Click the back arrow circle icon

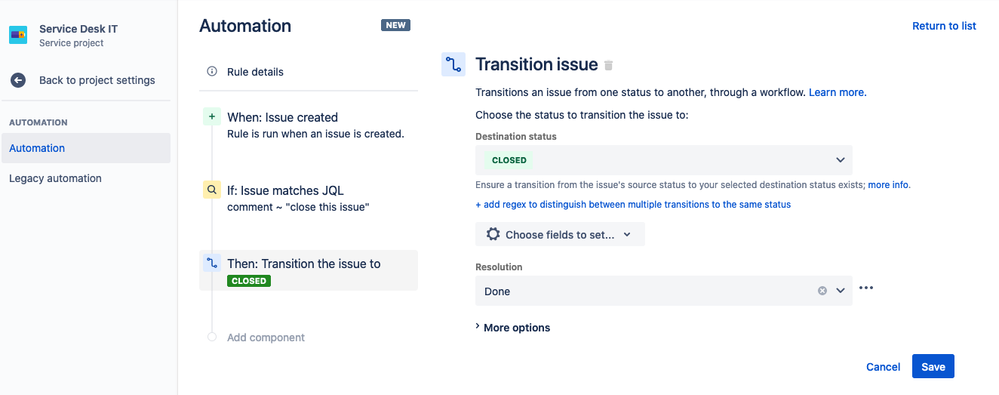click(x=18, y=80)
